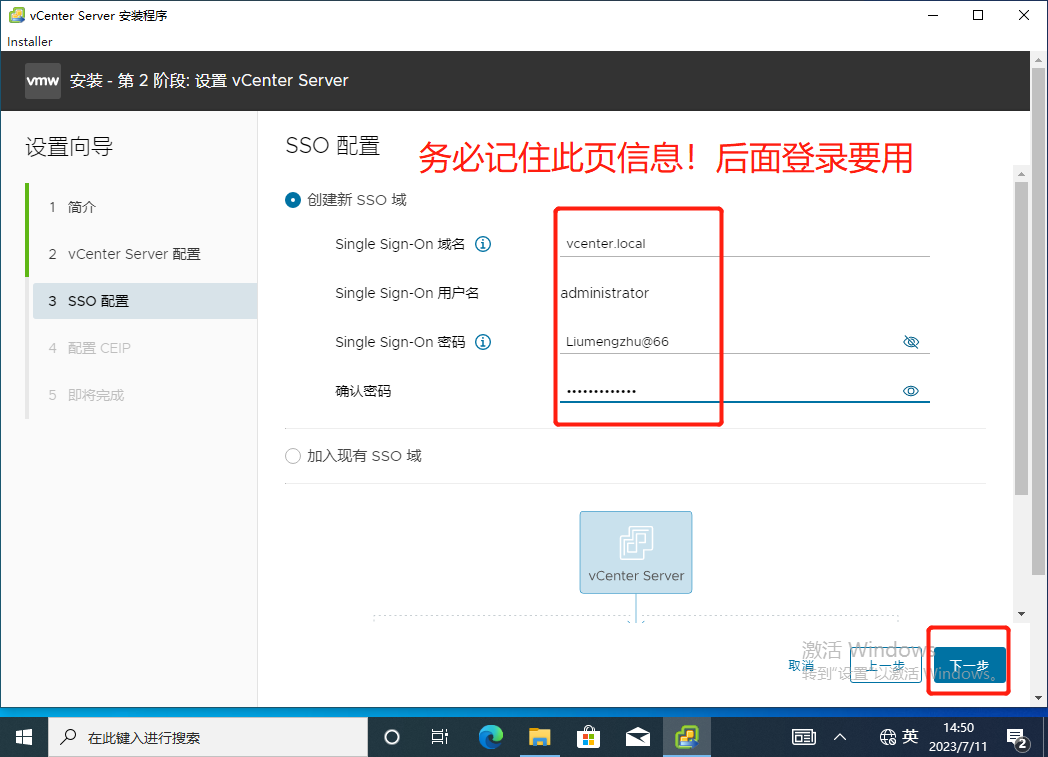The width and height of the screenshot is (1048, 757).
Task: Click the taskbar search box
Action: pos(208,737)
